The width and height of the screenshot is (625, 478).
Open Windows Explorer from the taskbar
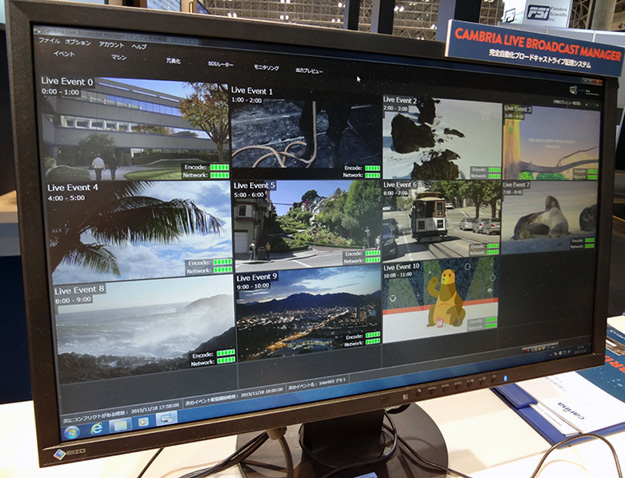pyautogui.click(x=120, y=425)
